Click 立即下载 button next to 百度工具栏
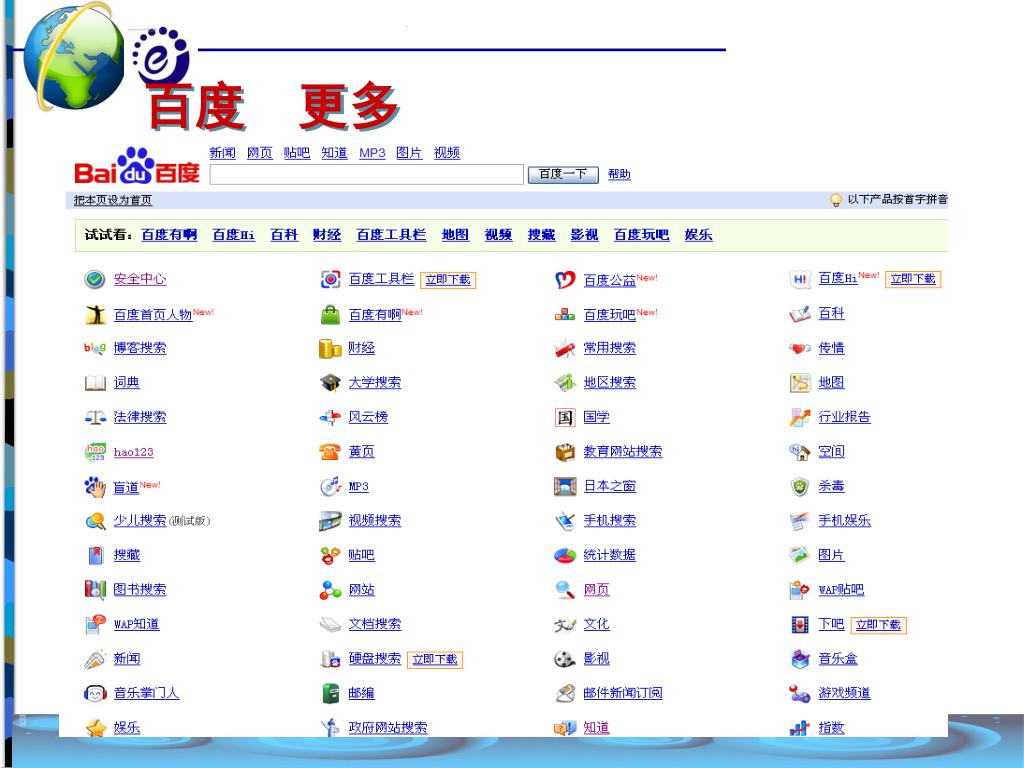Viewport: 1024px width, 768px height. (x=448, y=280)
